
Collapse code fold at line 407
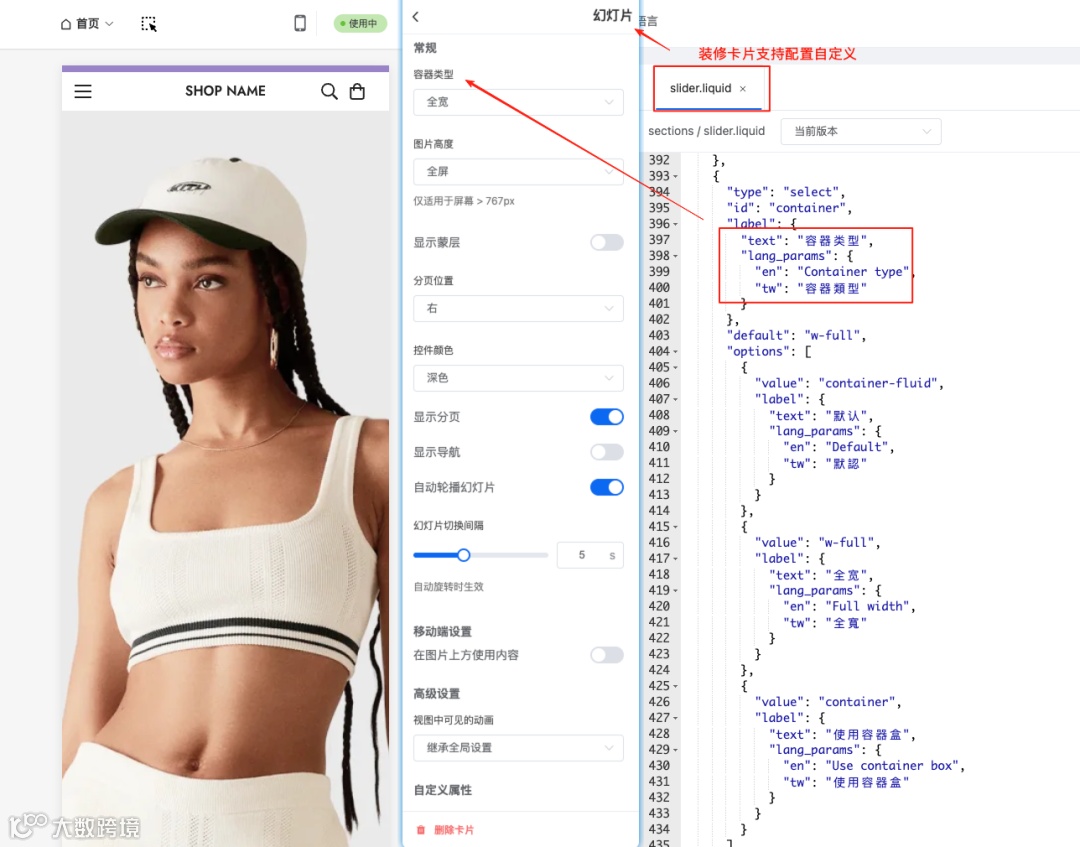(x=675, y=399)
